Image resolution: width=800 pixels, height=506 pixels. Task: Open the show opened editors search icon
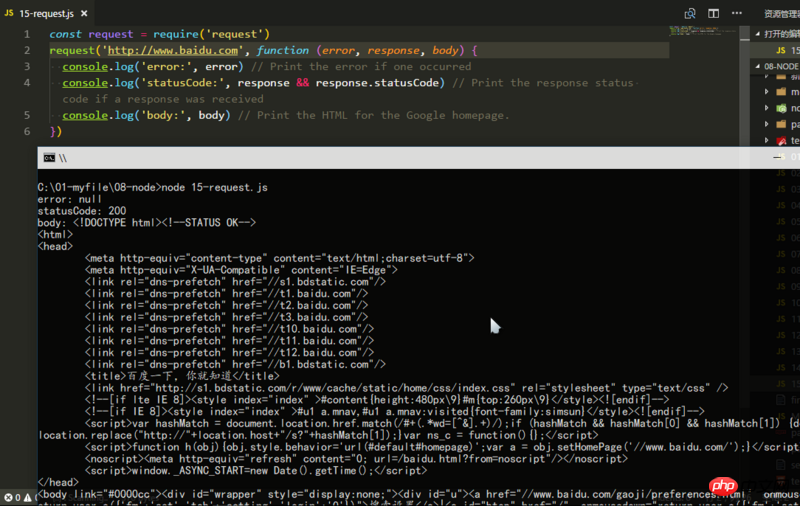tap(690, 13)
